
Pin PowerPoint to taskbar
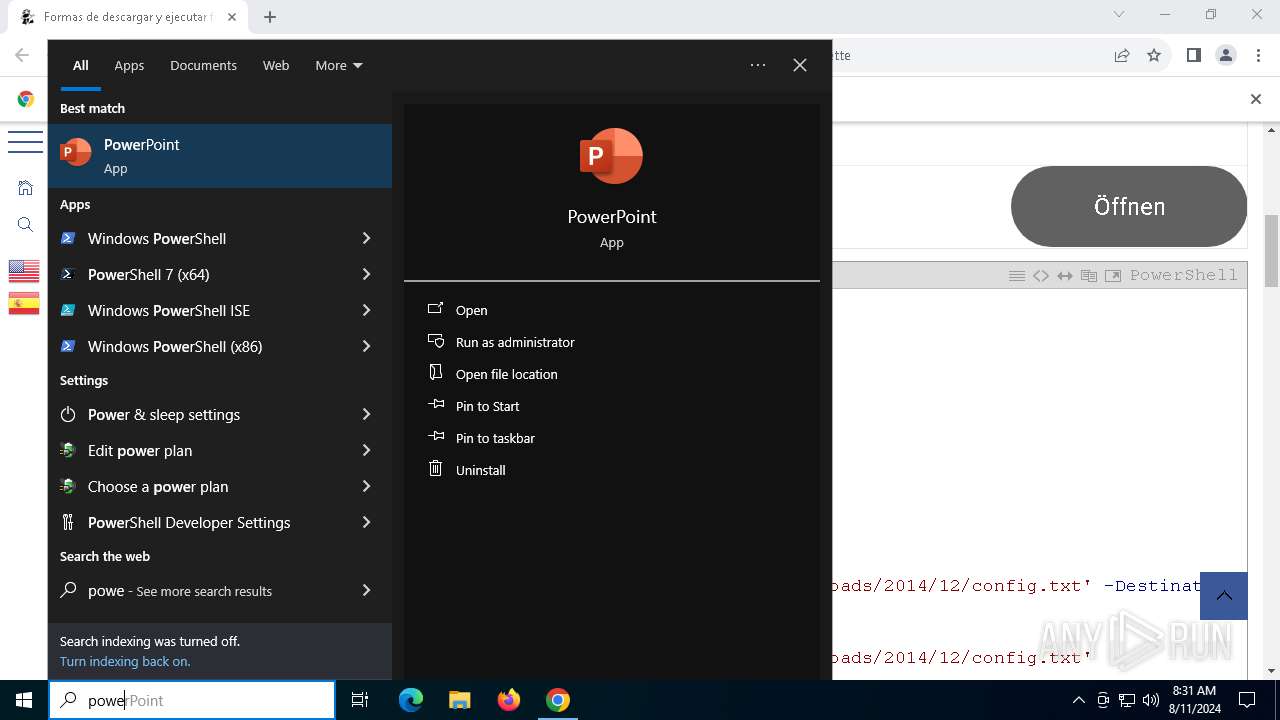pos(495,438)
